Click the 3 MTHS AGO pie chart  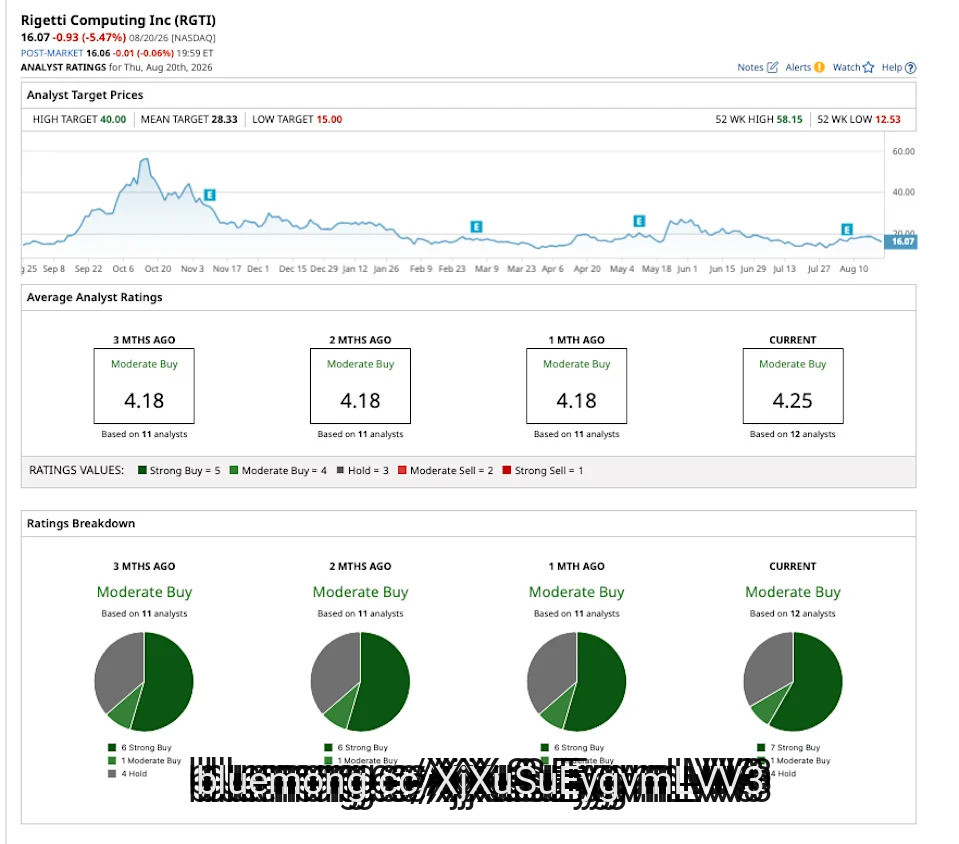[144, 681]
